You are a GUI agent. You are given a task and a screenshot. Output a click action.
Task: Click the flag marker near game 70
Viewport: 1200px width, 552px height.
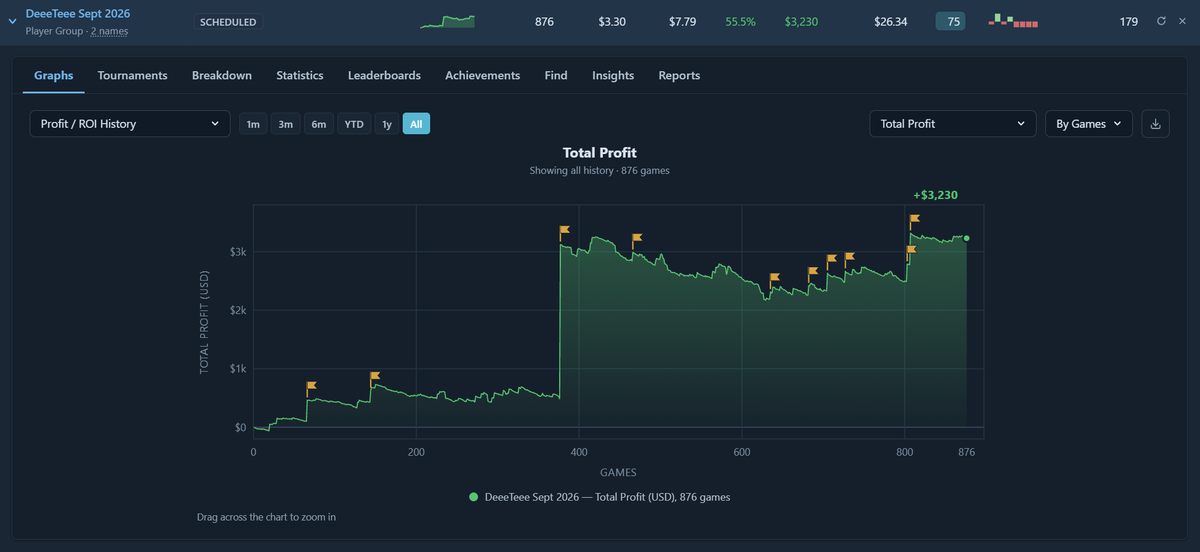point(311,385)
